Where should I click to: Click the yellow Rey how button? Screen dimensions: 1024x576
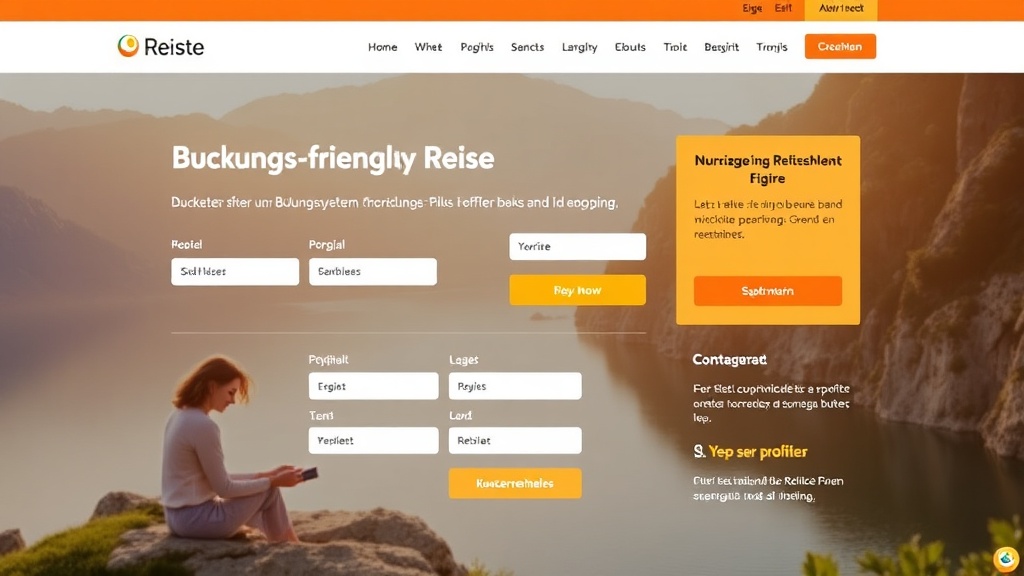coord(577,290)
